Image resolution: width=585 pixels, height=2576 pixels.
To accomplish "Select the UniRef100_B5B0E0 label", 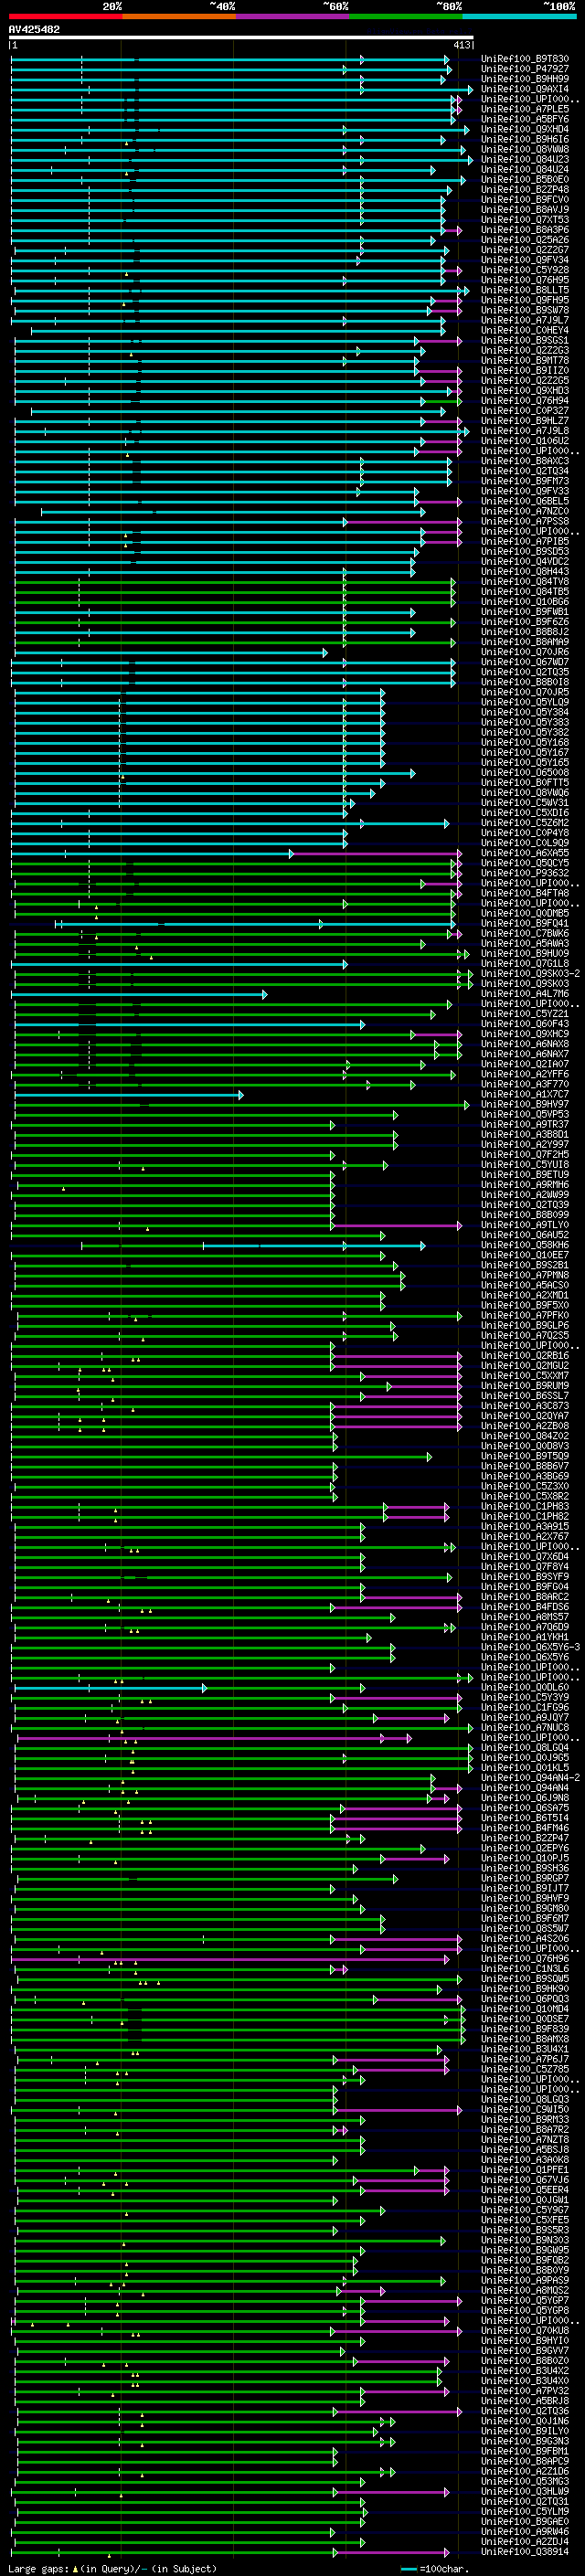I will click(x=525, y=180).
